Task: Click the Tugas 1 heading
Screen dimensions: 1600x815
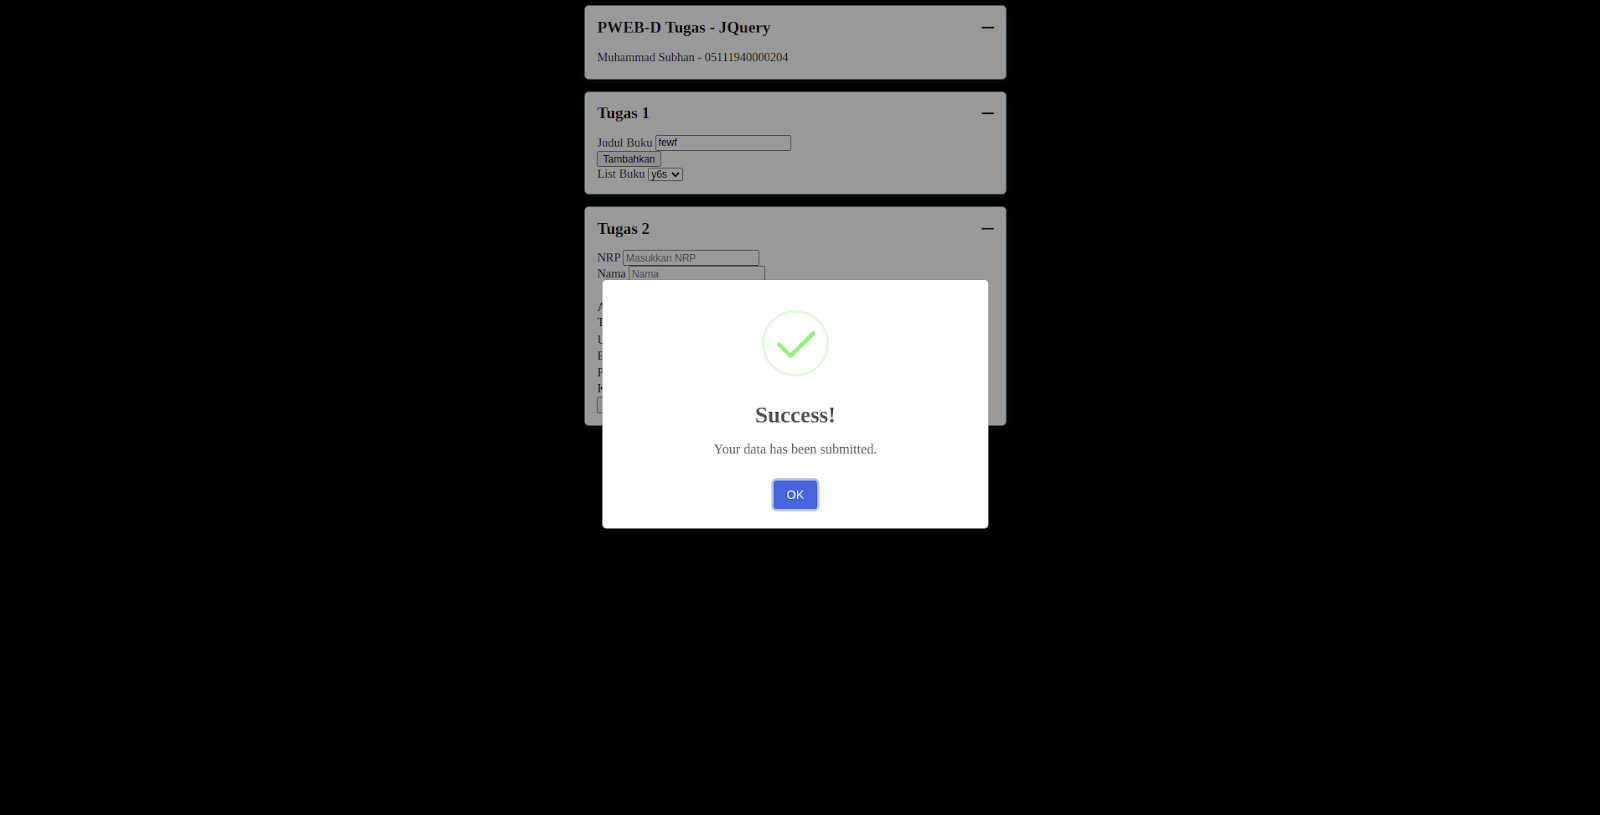Action: (623, 113)
